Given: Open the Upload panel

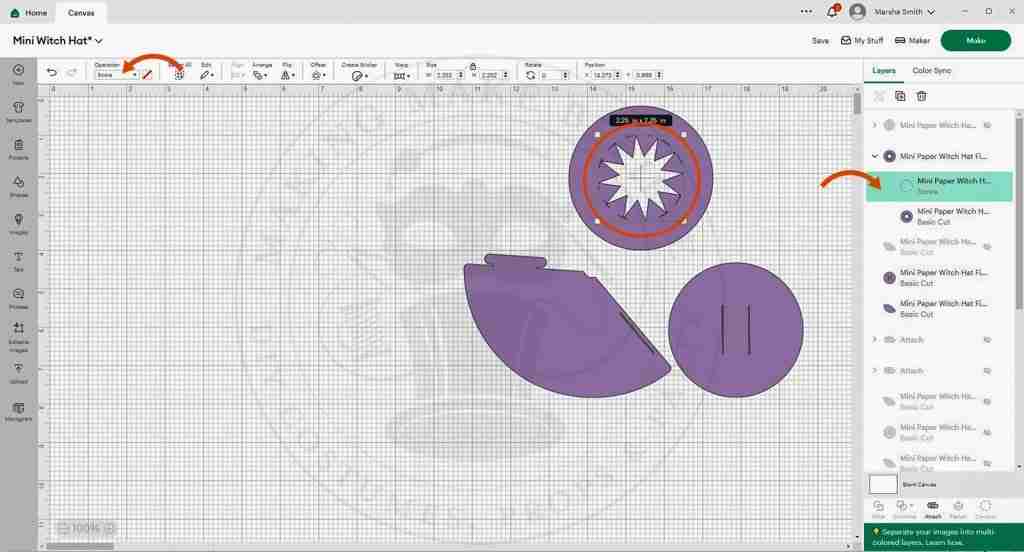Looking at the screenshot, I should point(18,372).
